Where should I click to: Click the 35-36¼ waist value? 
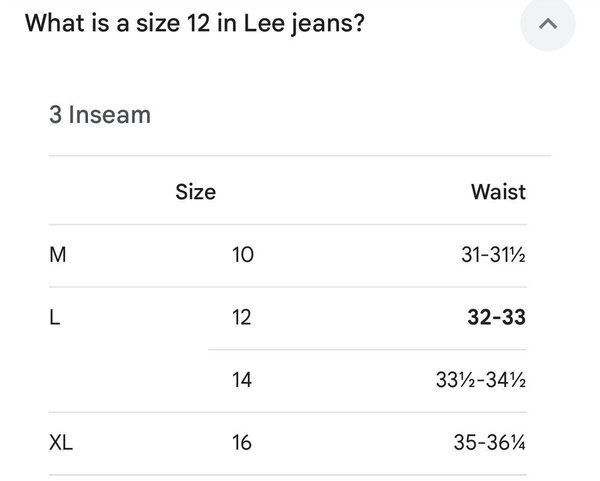489,443
